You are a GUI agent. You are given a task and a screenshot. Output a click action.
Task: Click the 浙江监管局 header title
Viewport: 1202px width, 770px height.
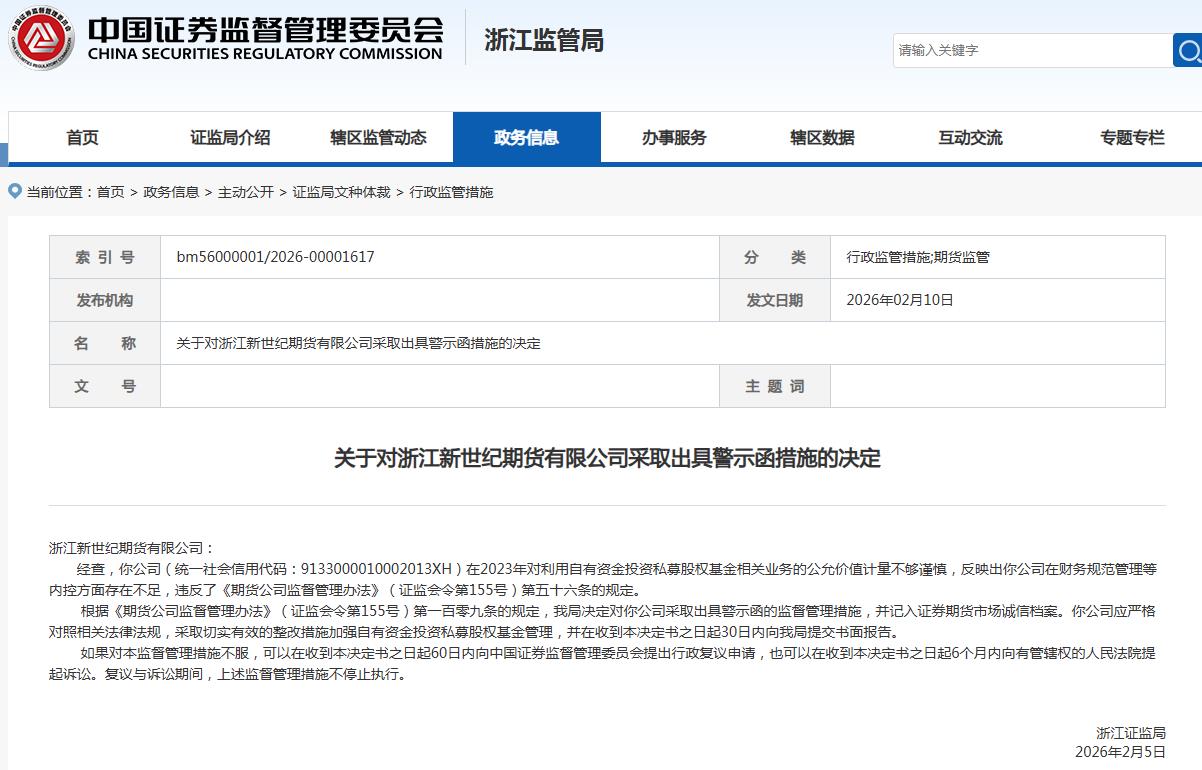pos(544,41)
